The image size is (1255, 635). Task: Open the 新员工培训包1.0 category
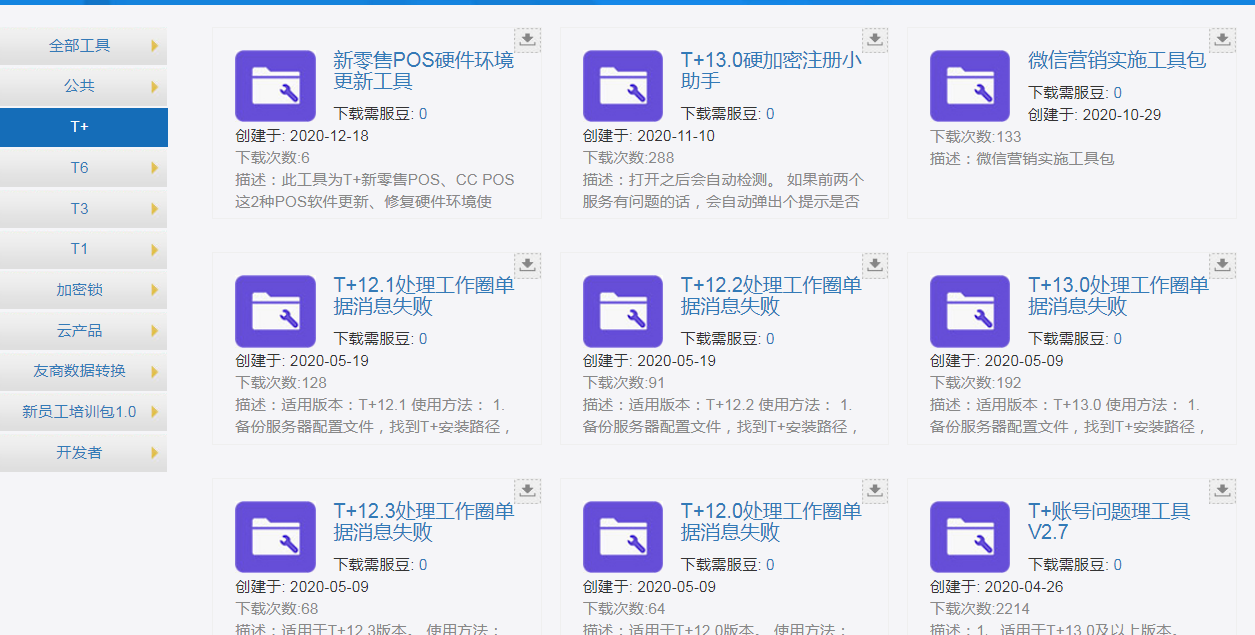[83, 412]
